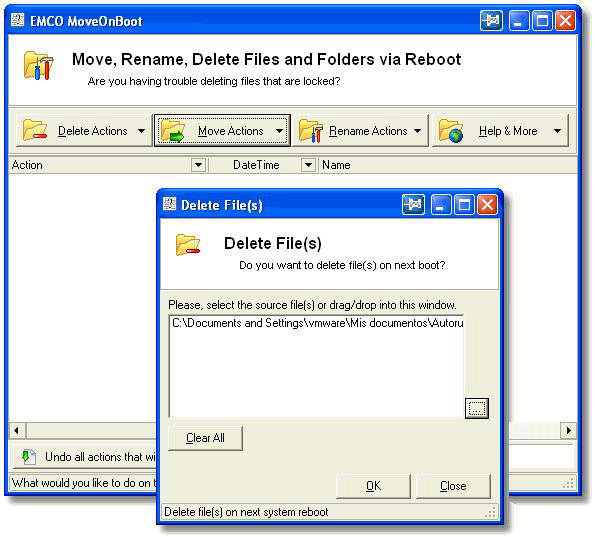
Task: Close the Delete File(s) dialog with X
Action: (488, 205)
